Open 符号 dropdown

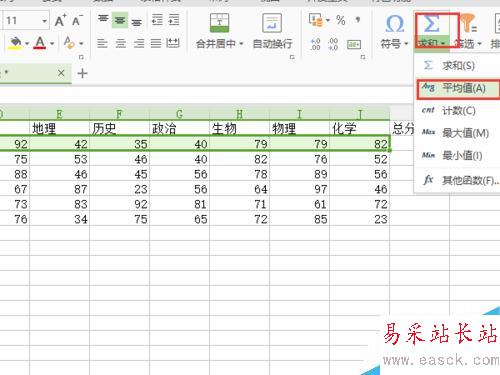(406, 44)
